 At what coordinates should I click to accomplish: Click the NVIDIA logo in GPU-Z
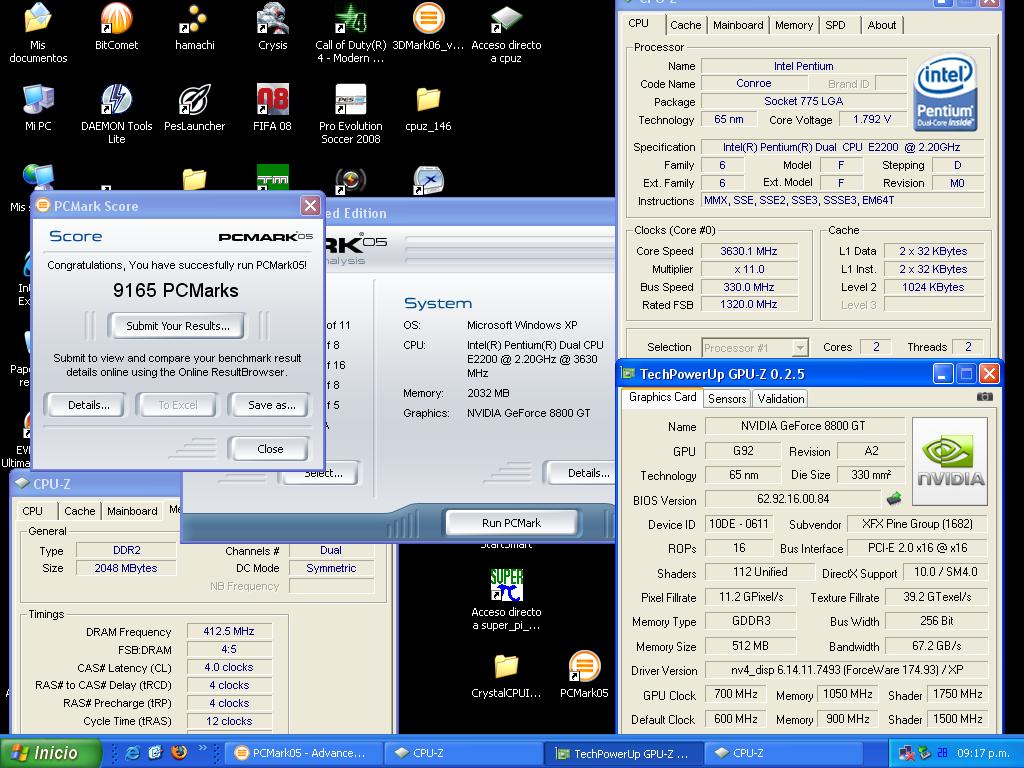(950, 461)
